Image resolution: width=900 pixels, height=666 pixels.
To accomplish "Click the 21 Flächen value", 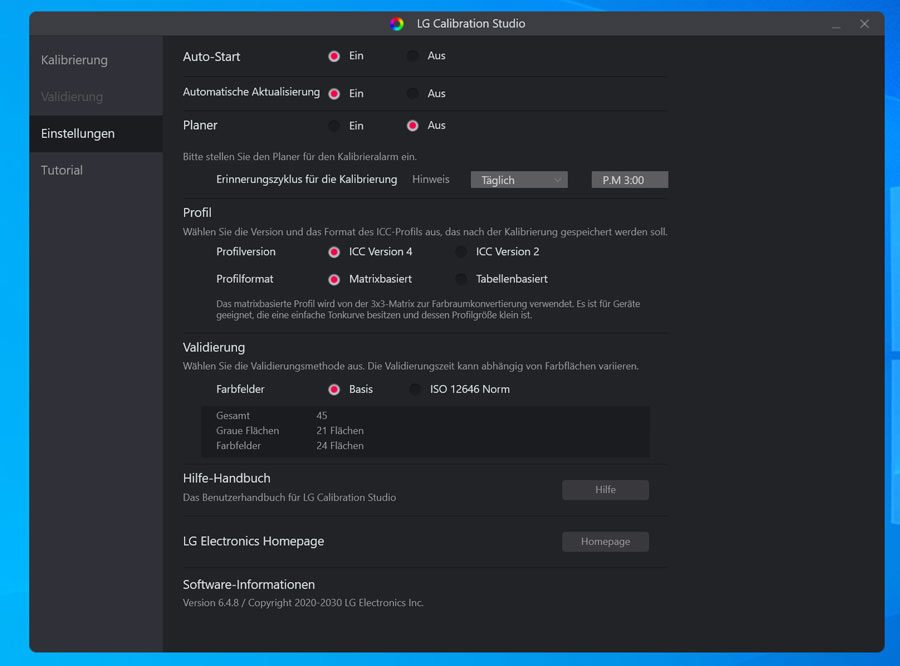I will (x=340, y=431).
